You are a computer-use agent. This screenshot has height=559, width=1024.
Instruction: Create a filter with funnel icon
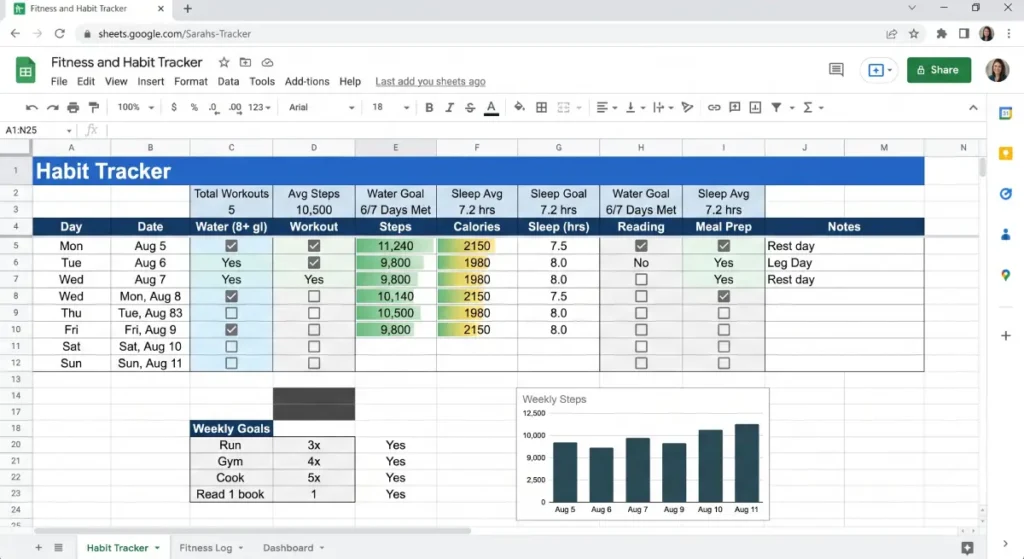[776, 108]
